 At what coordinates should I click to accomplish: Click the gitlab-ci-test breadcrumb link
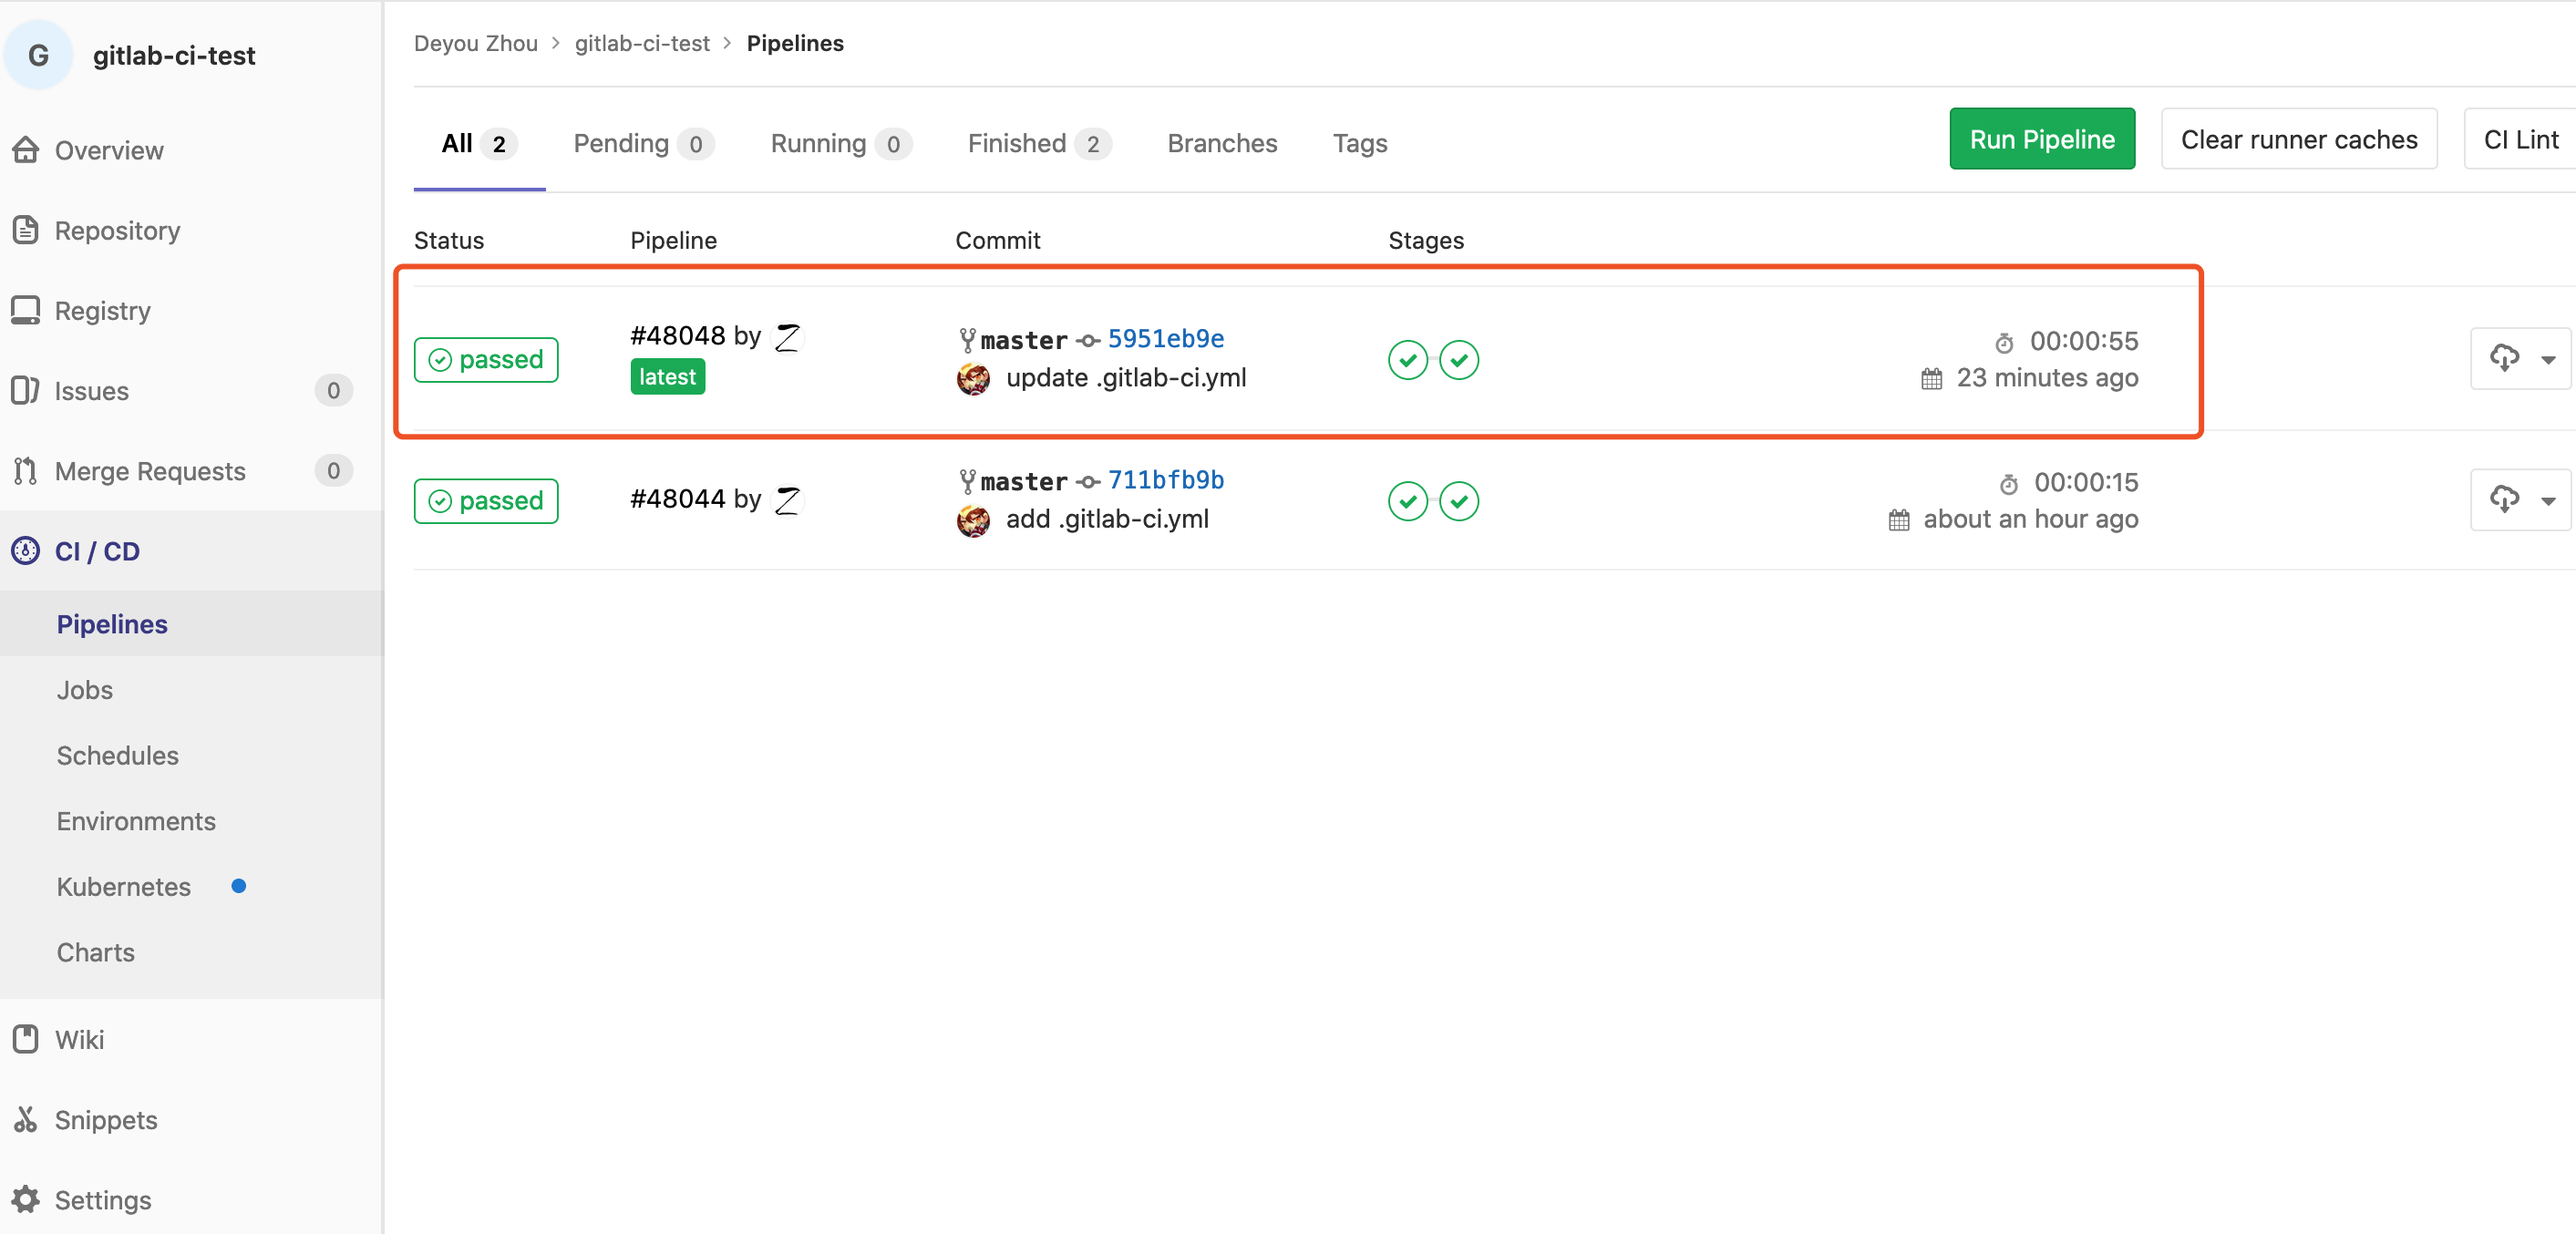tap(641, 44)
